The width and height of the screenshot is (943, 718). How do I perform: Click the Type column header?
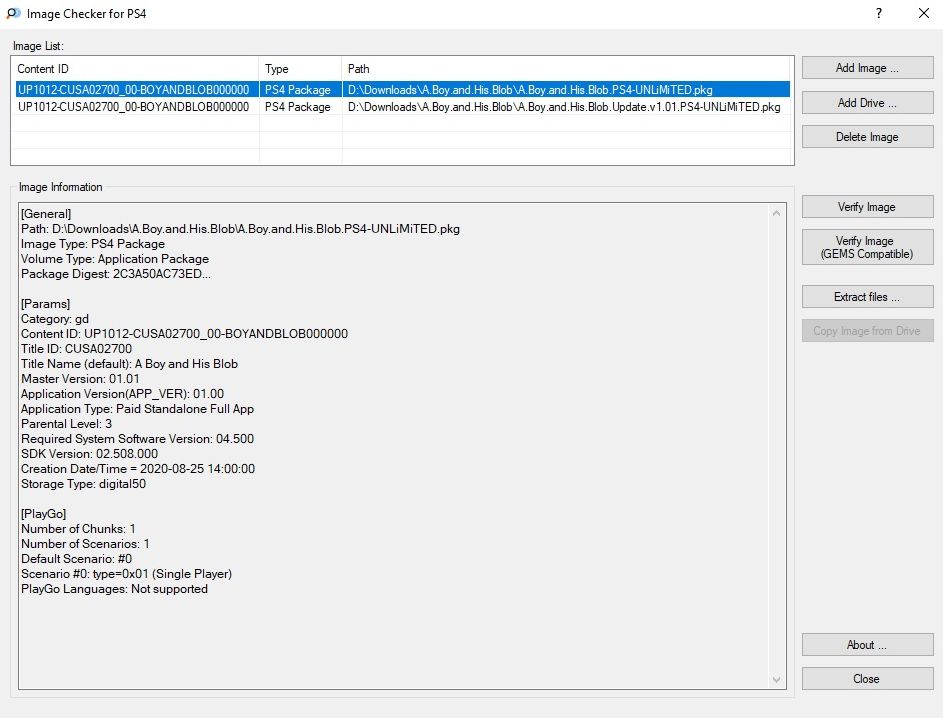tap(301, 69)
